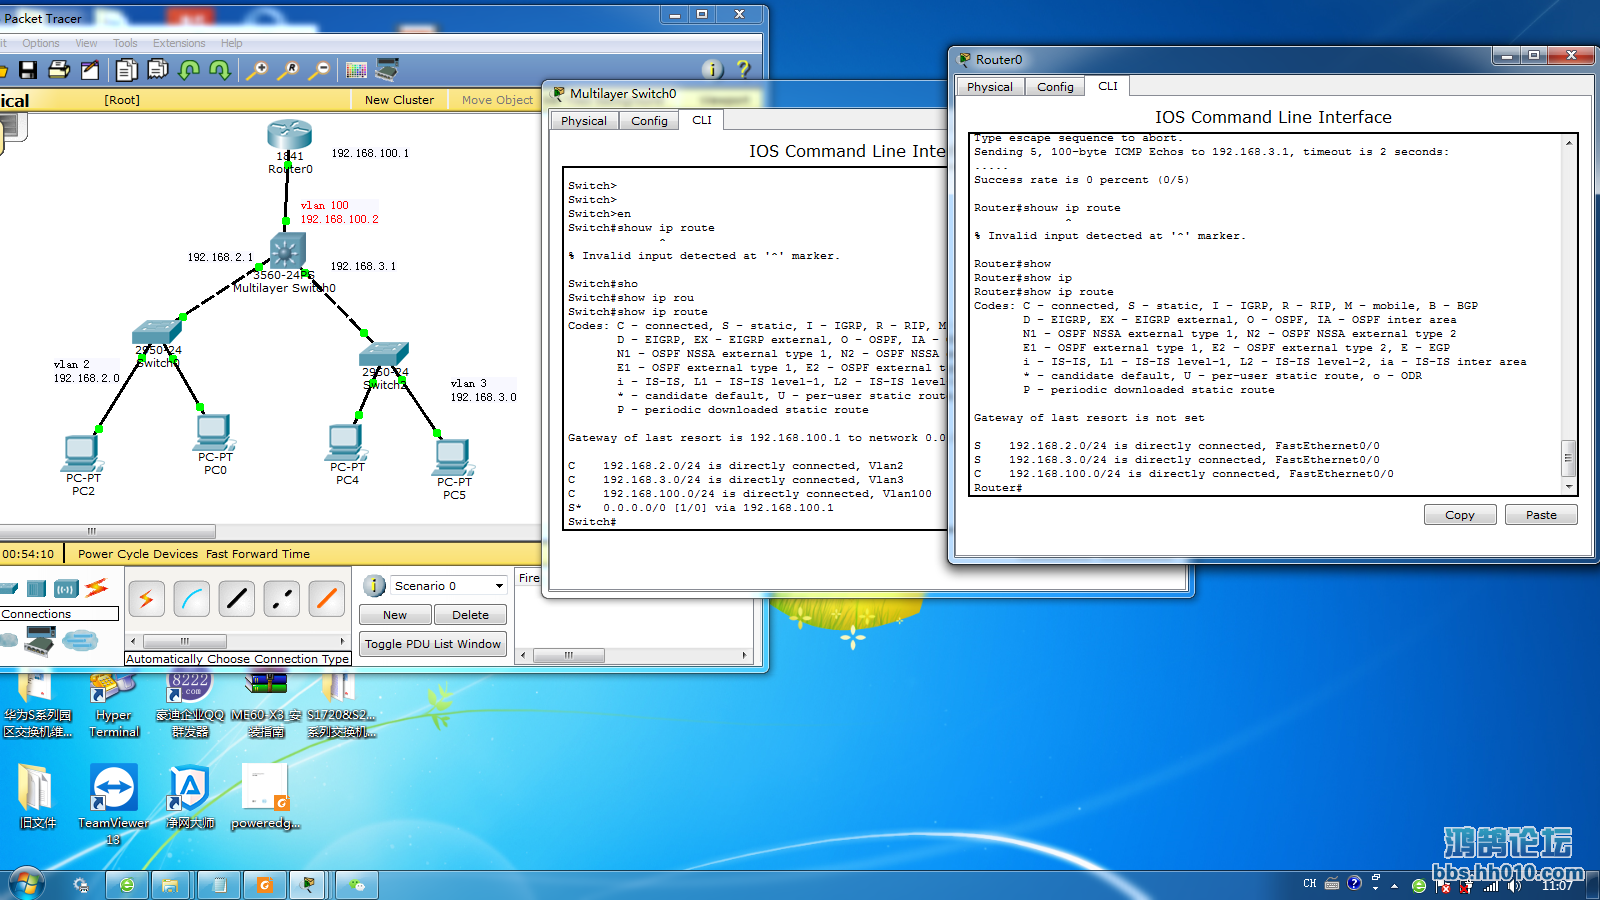Select CLI tab in Router0 window
Viewport: 1600px width, 900px height.
(x=1108, y=86)
